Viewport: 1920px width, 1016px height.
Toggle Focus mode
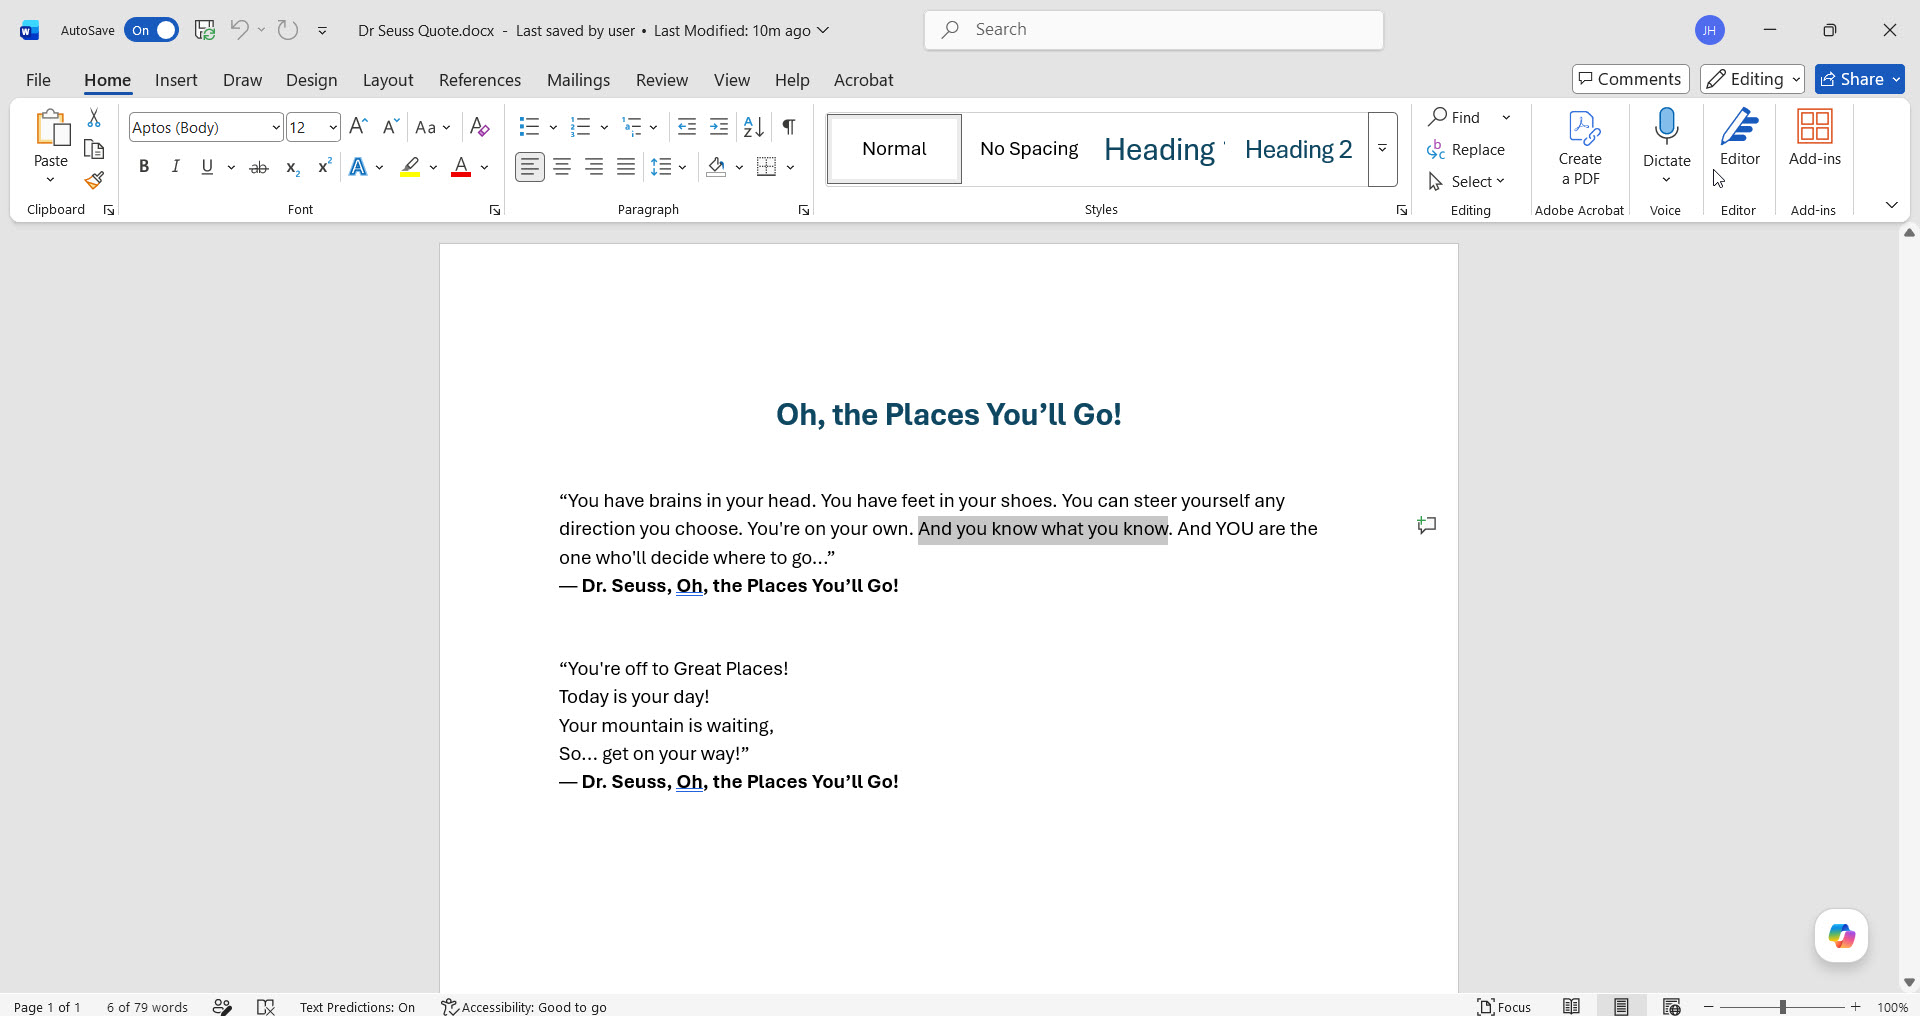click(x=1505, y=1006)
